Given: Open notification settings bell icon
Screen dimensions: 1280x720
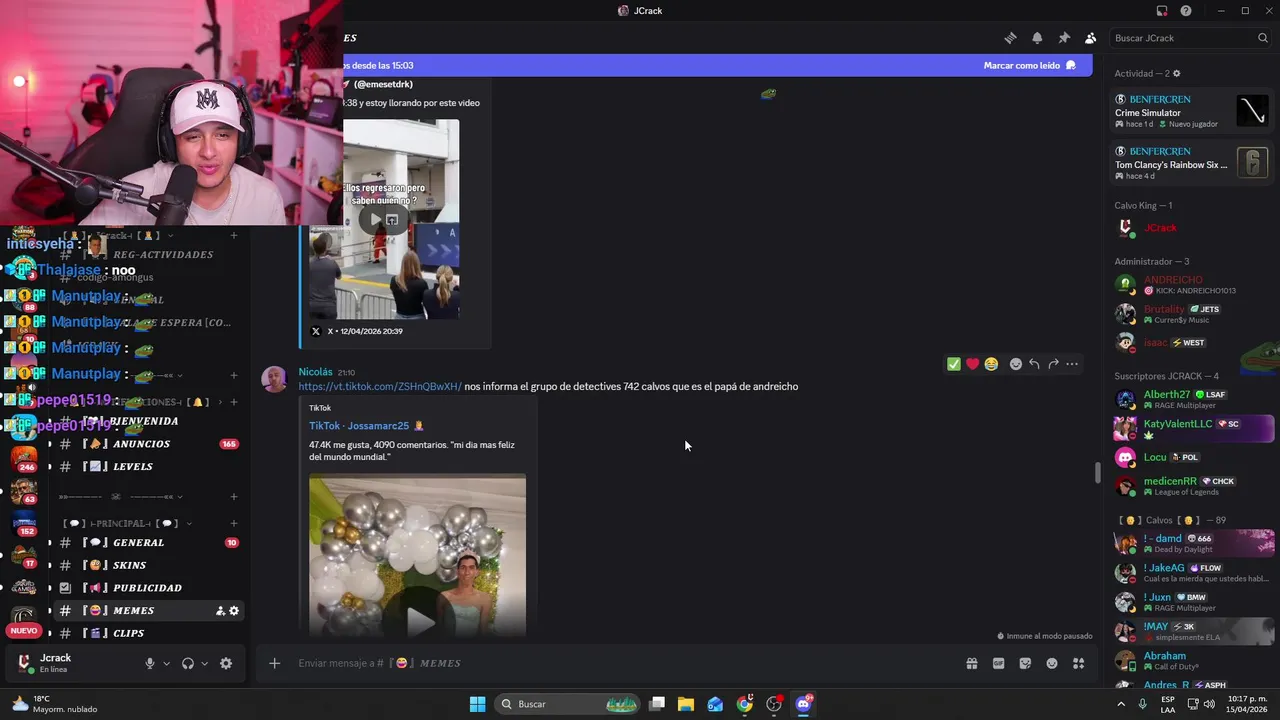Looking at the screenshot, I should pos(1037,38).
